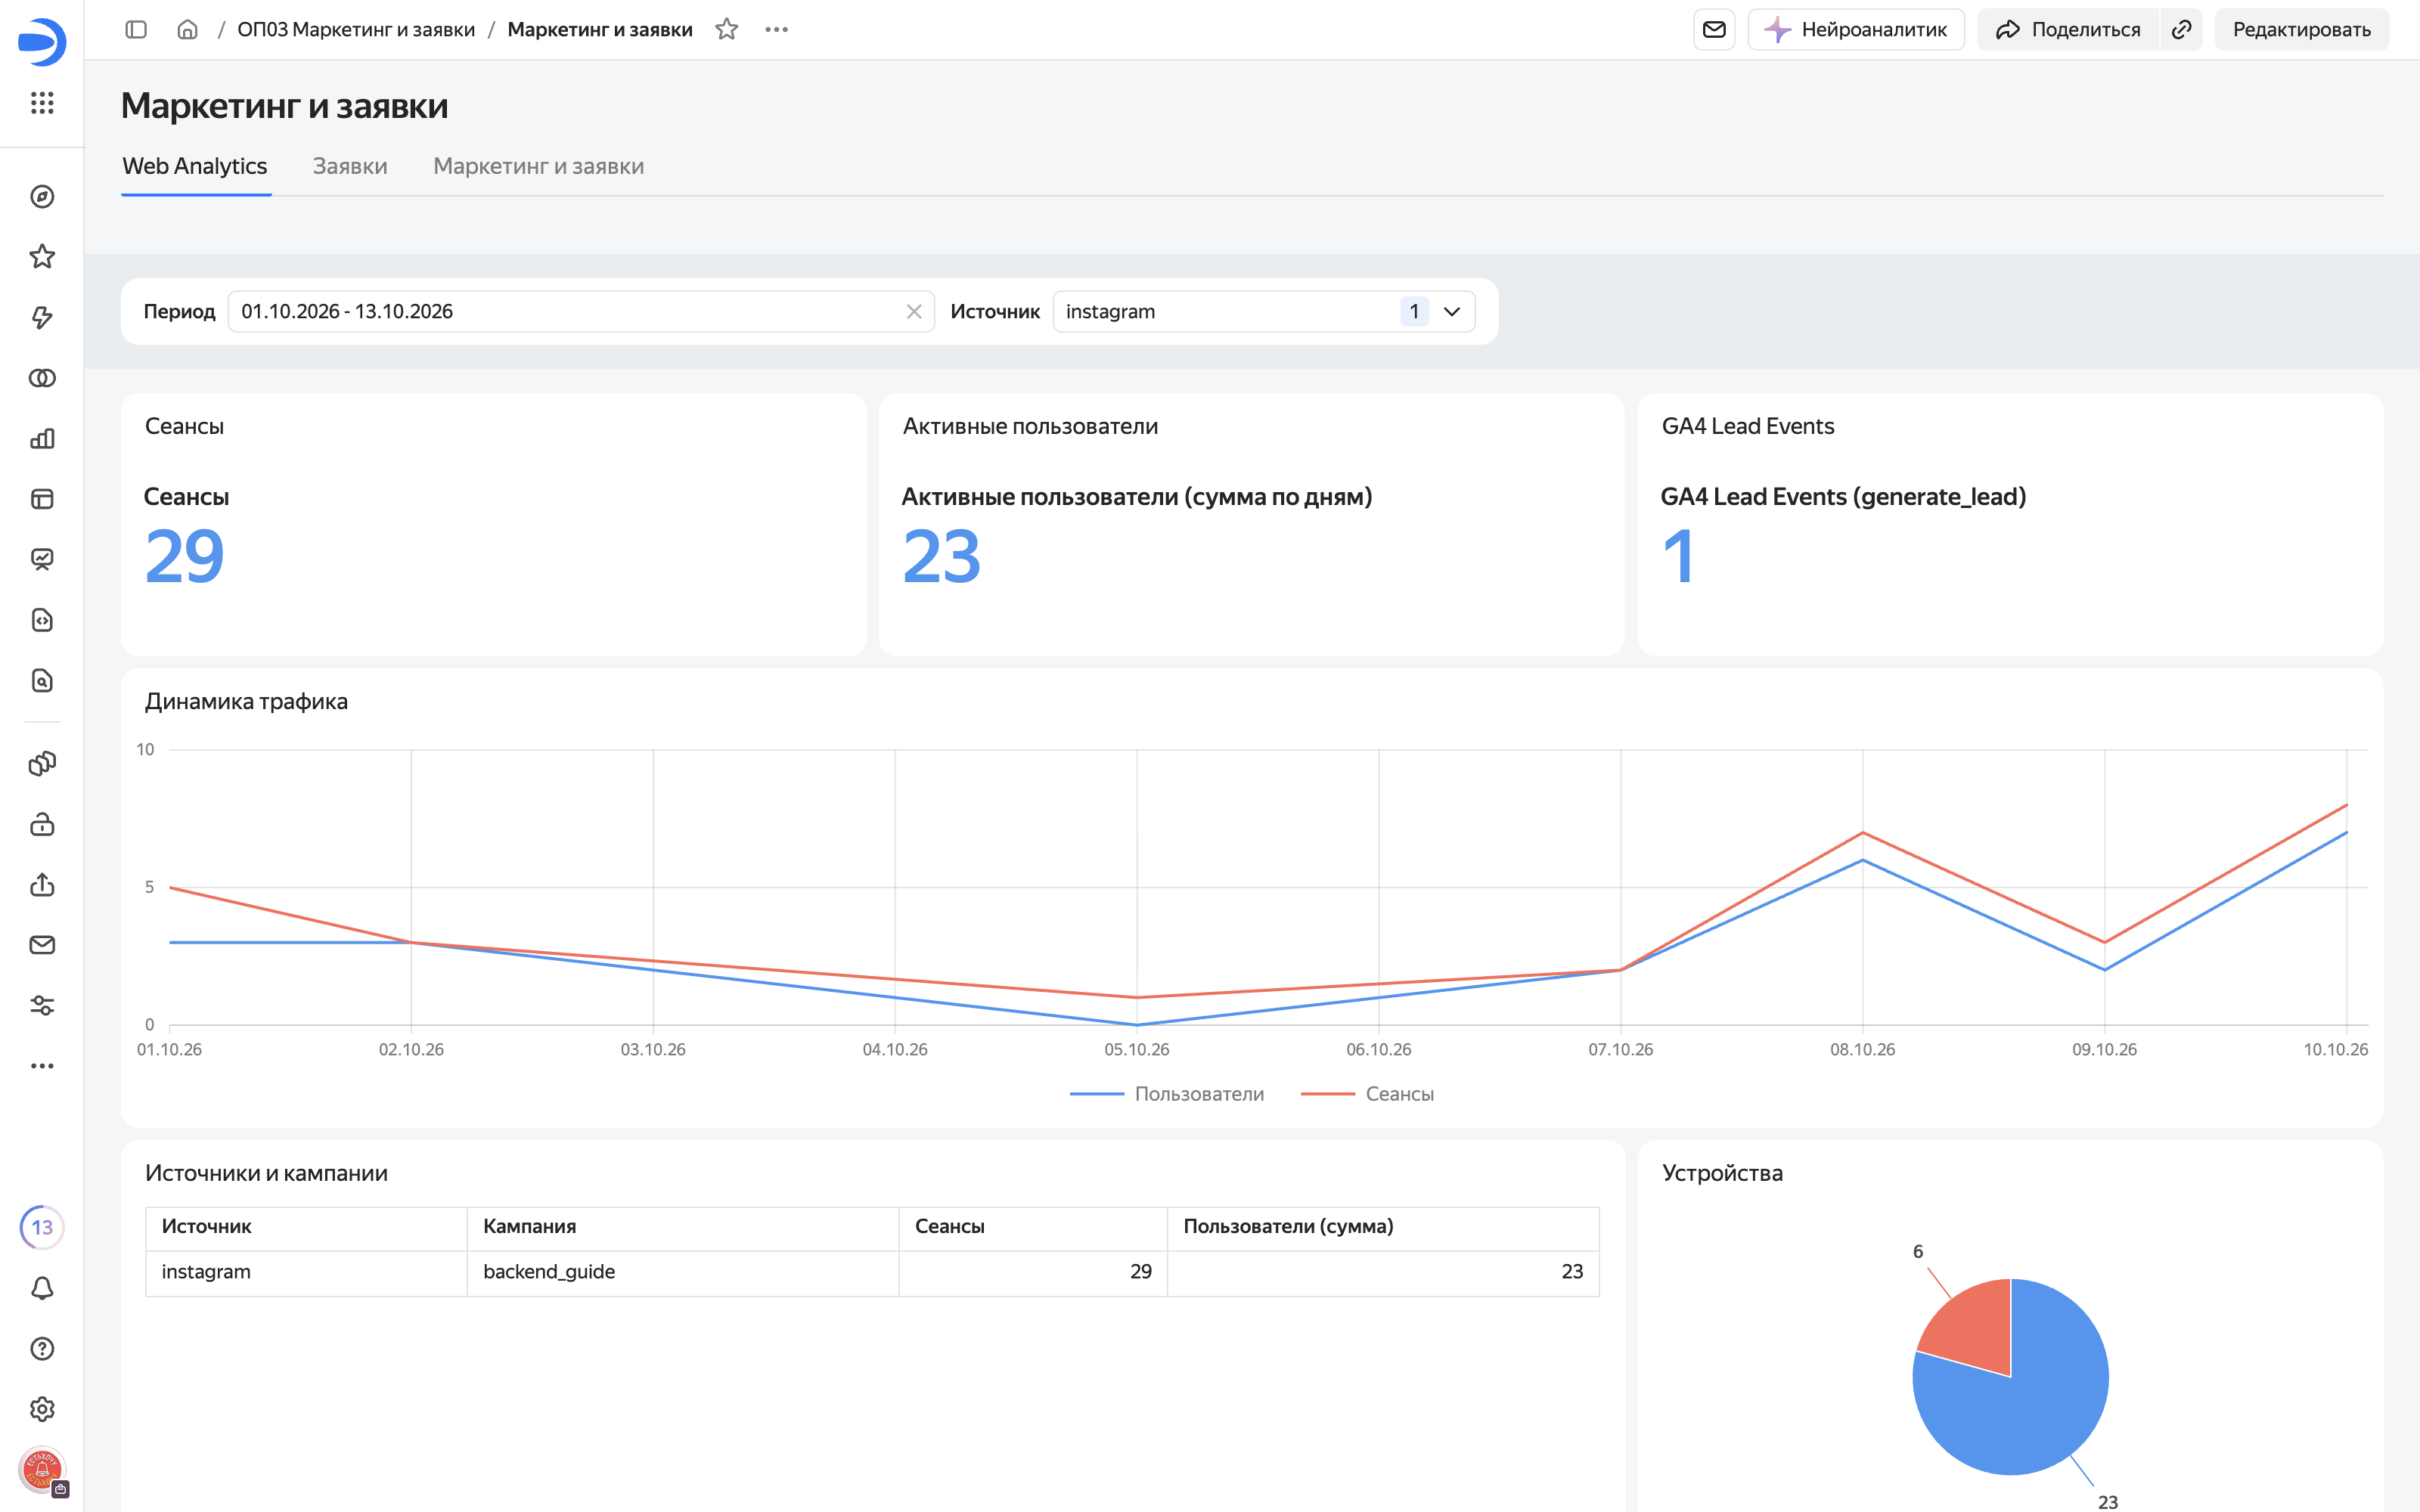Open the dashboard layout icon in sidebar

click(x=42, y=499)
